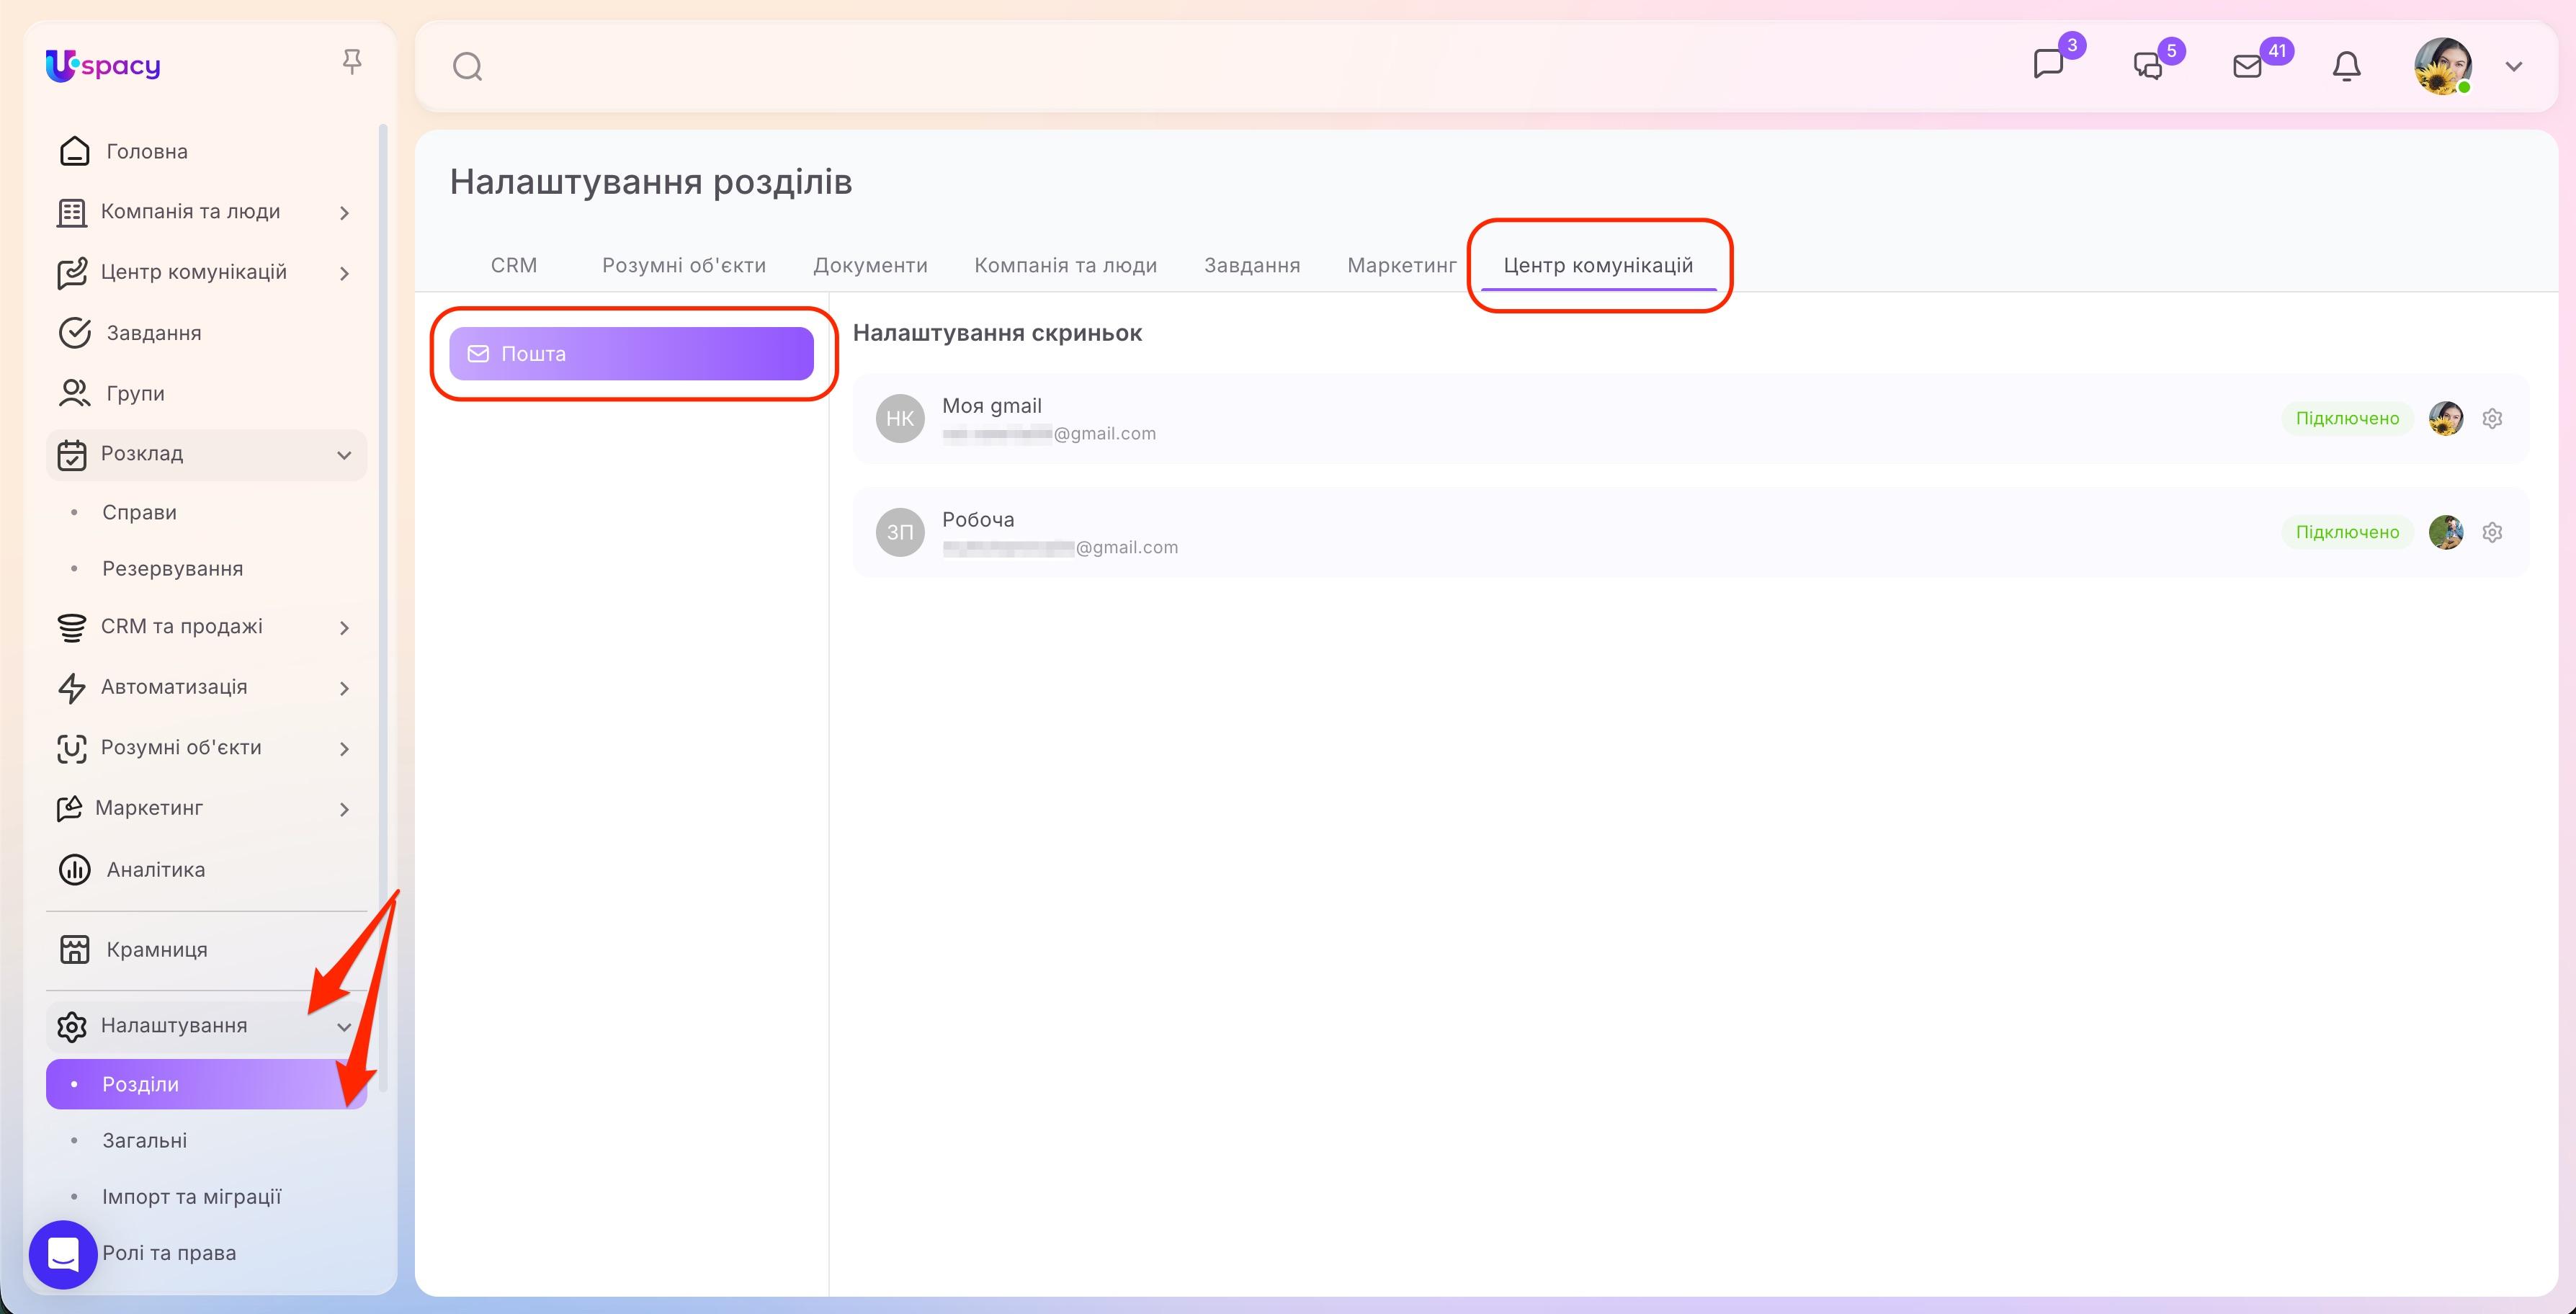Click owner avatar of Моя gmail mailbox
This screenshot has width=2576, height=1314.
point(2446,418)
